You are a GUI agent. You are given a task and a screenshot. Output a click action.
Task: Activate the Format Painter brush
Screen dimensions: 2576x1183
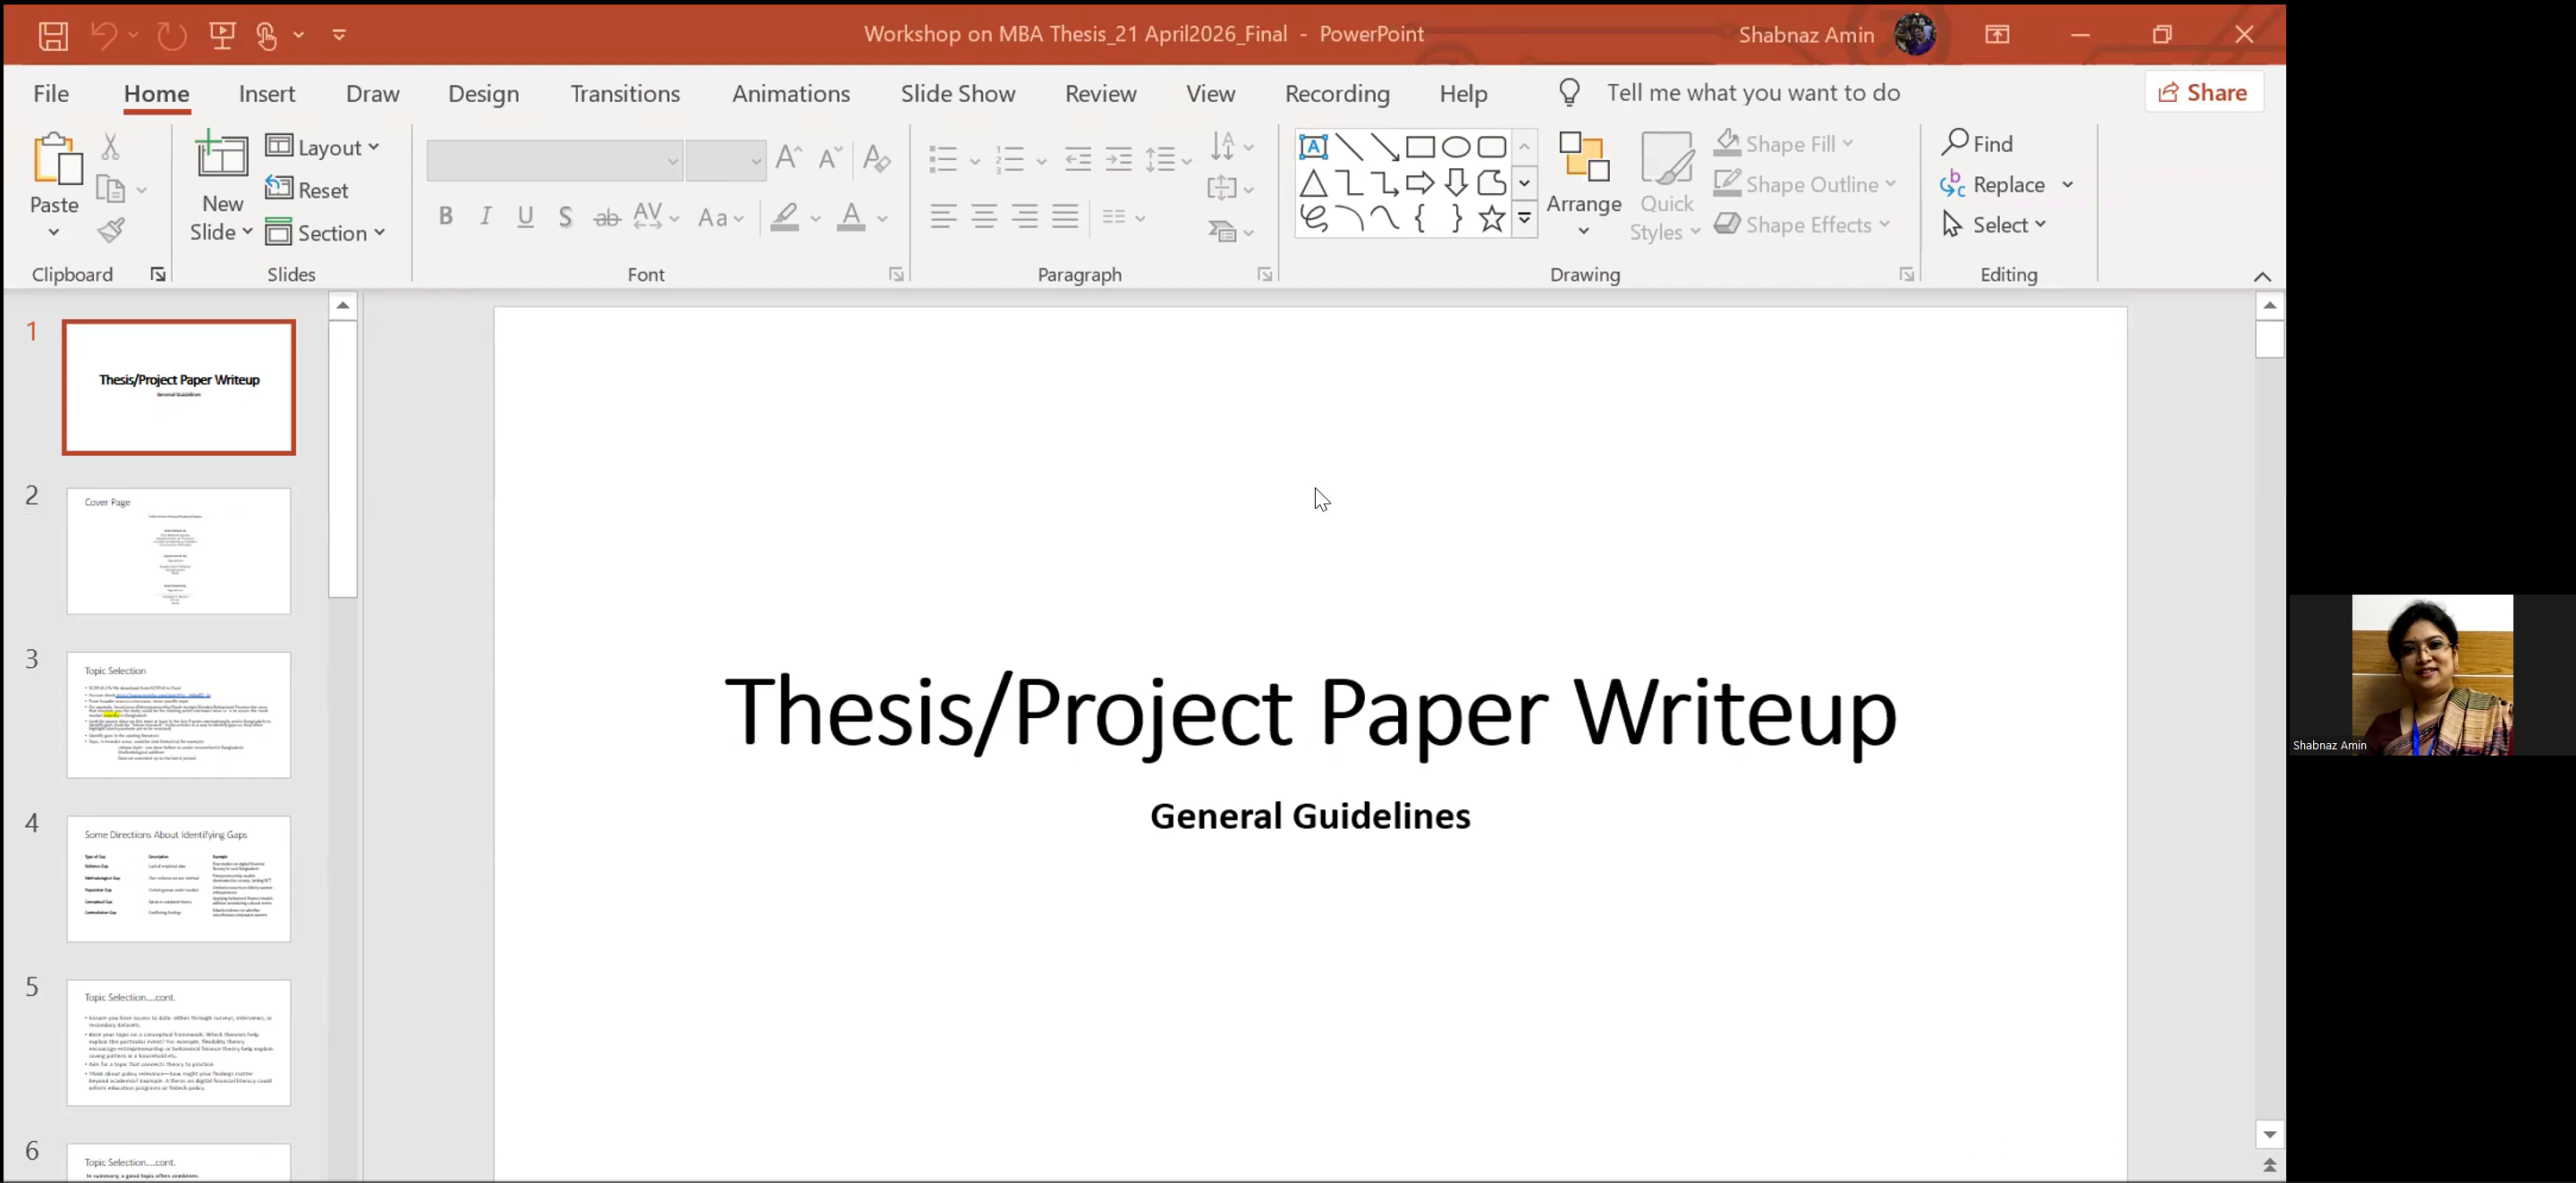pyautogui.click(x=111, y=230)
